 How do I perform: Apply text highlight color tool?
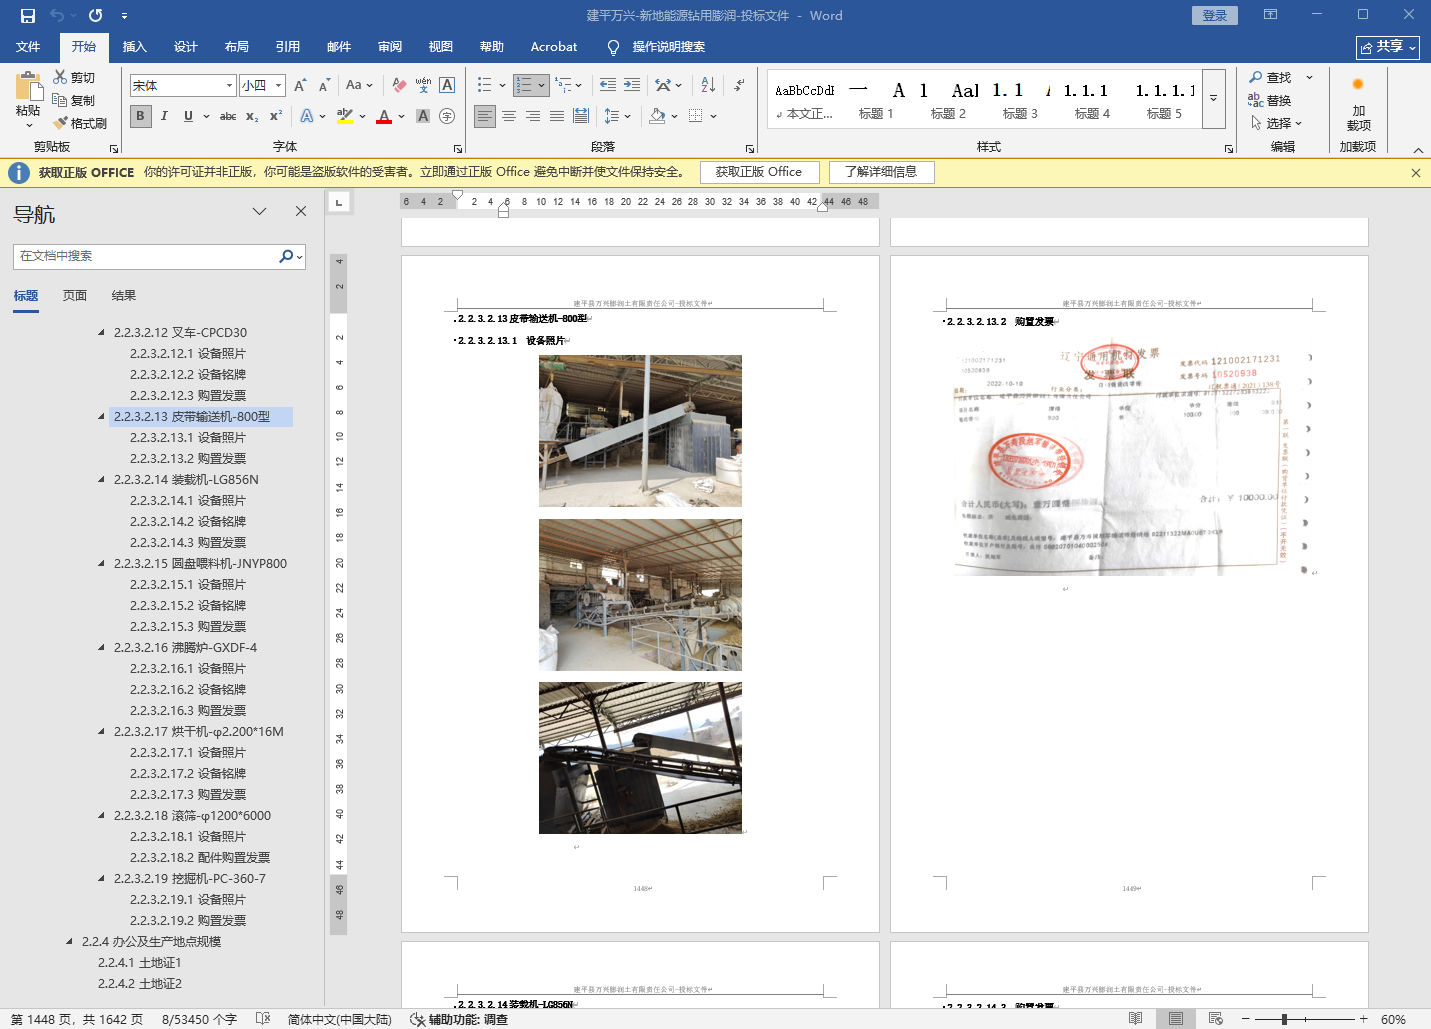345,116
